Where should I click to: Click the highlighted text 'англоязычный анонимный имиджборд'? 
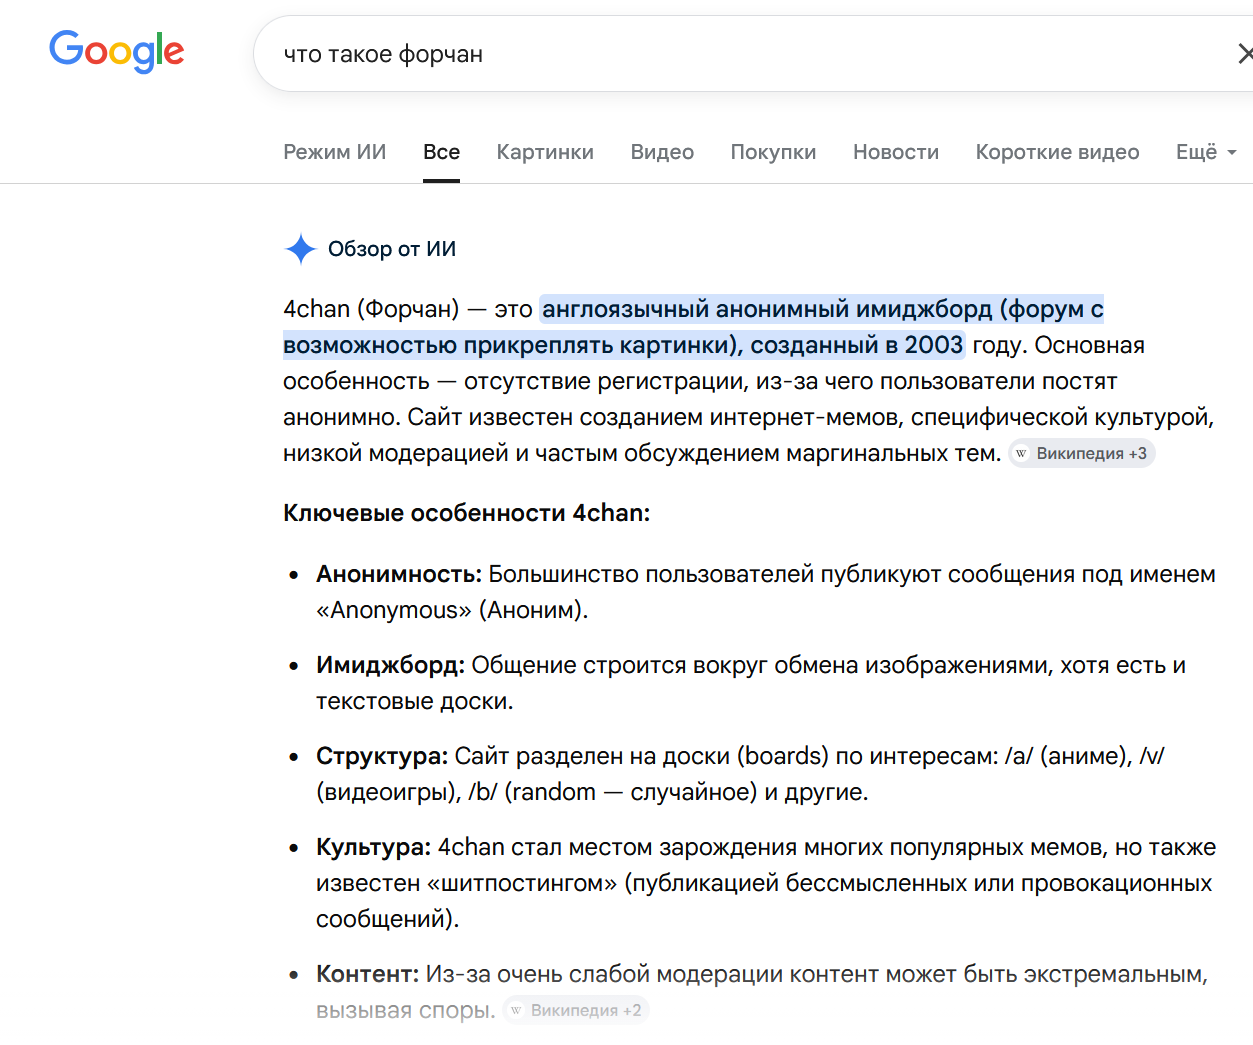(767, 309)
